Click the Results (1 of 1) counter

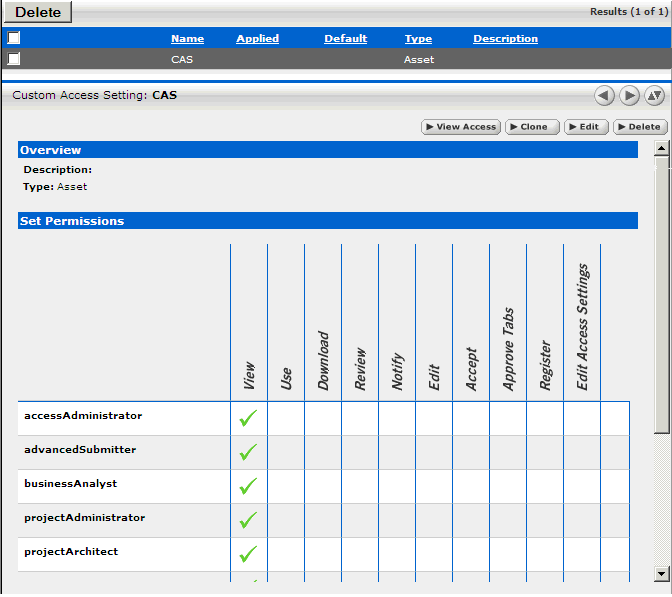(629, 12)
